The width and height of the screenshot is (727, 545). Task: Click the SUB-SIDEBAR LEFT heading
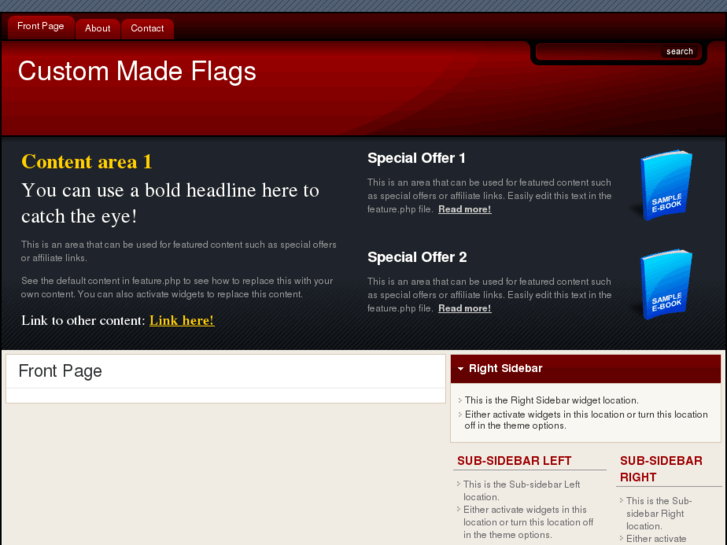coord(514,461)
